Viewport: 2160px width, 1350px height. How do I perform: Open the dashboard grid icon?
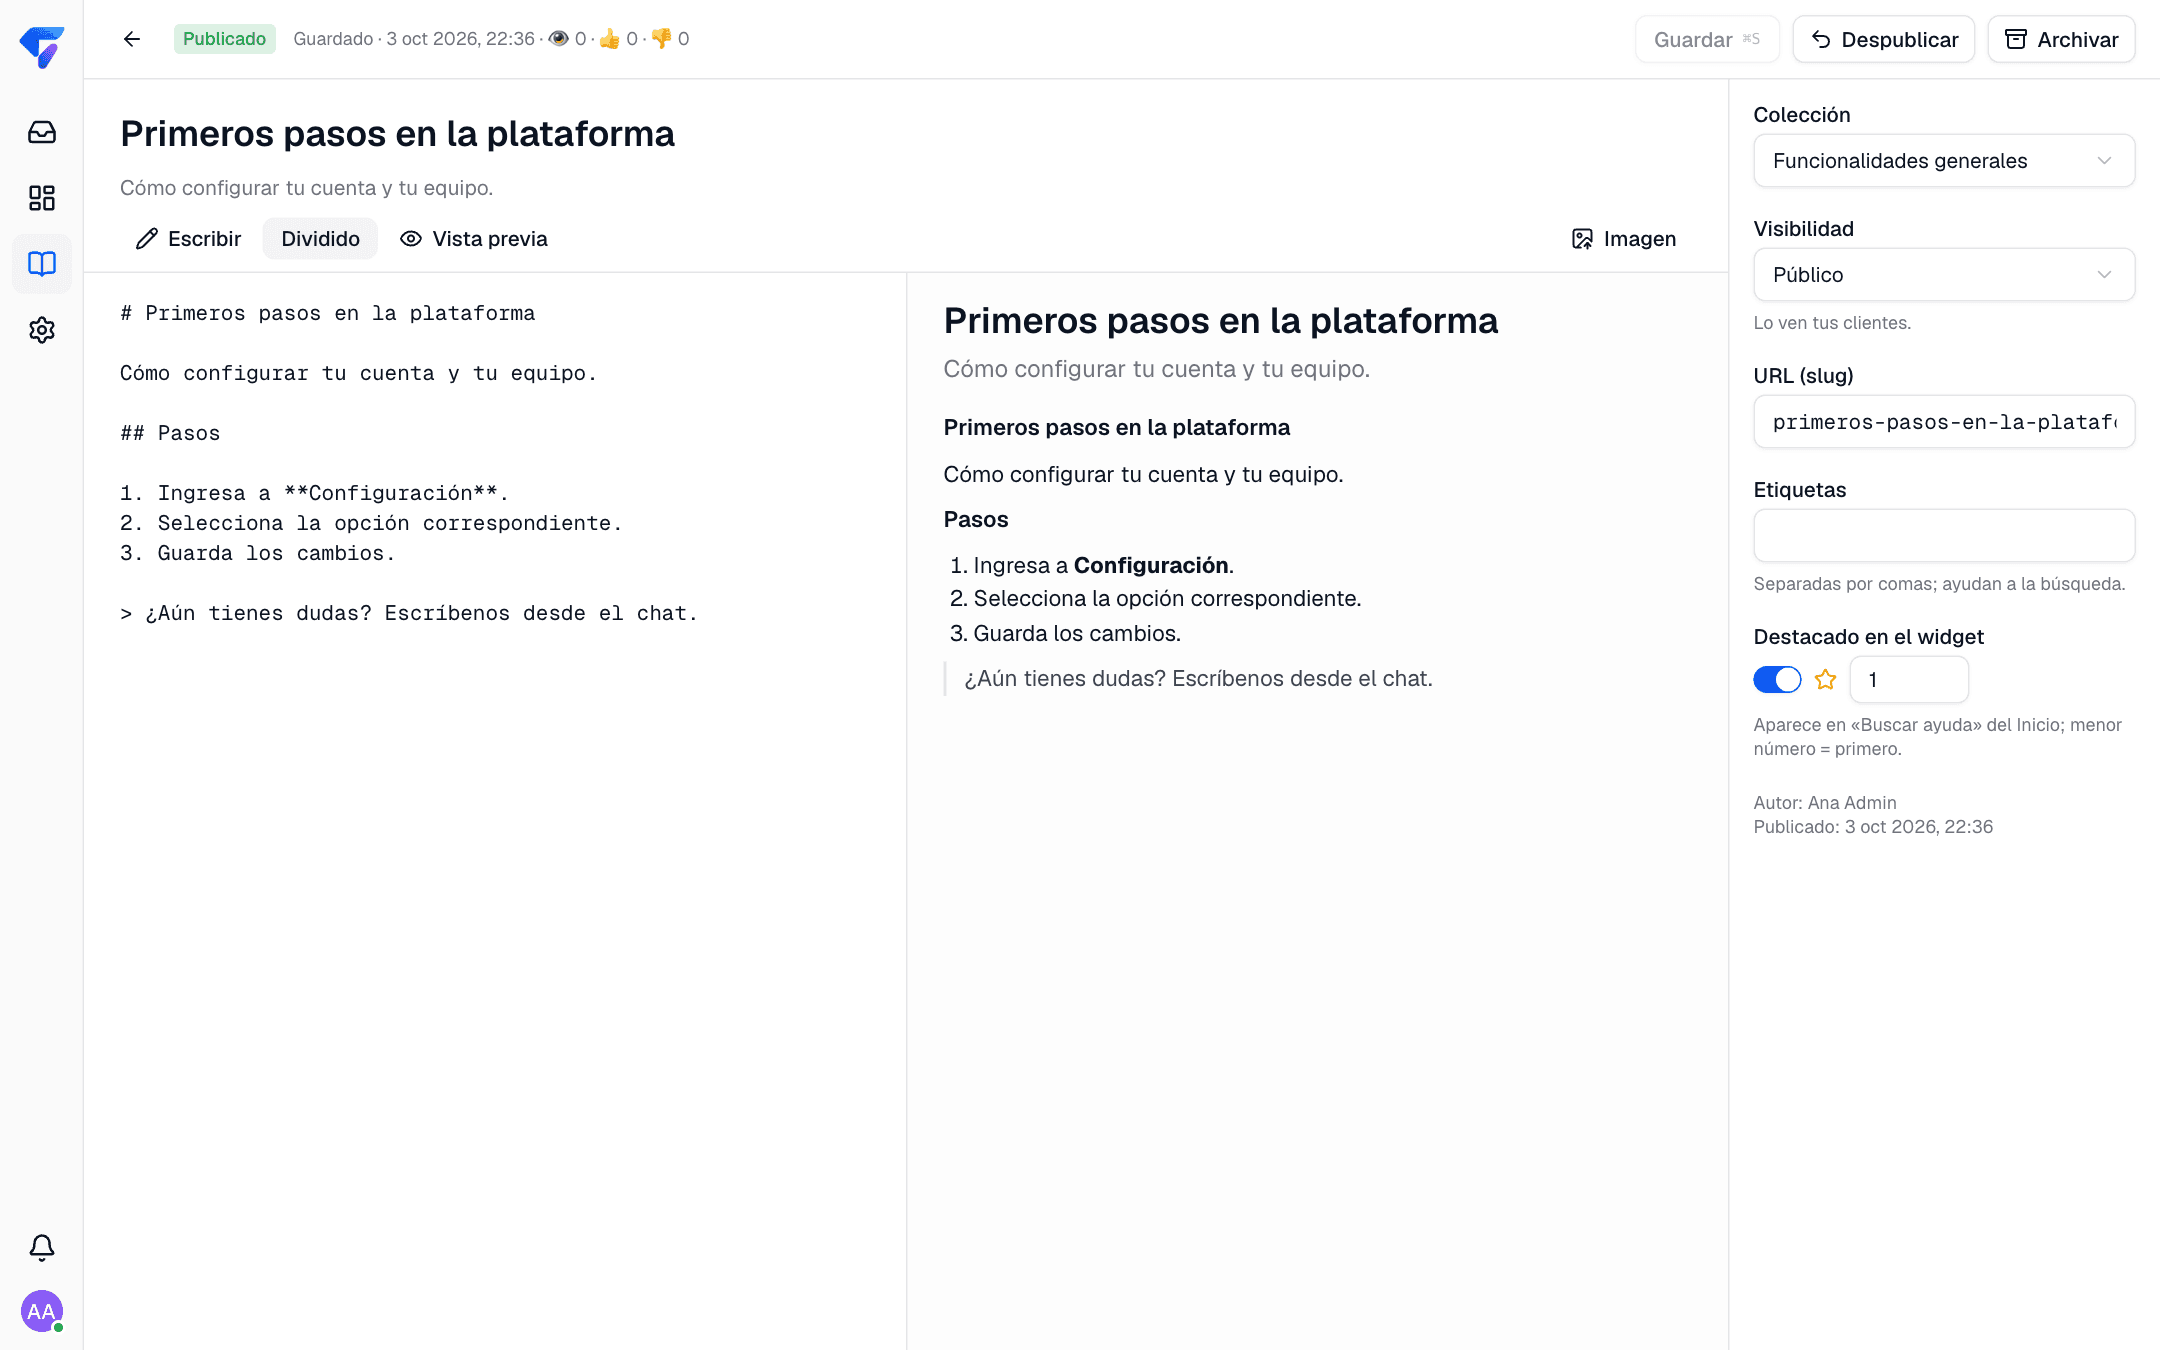tap(42, 198)
